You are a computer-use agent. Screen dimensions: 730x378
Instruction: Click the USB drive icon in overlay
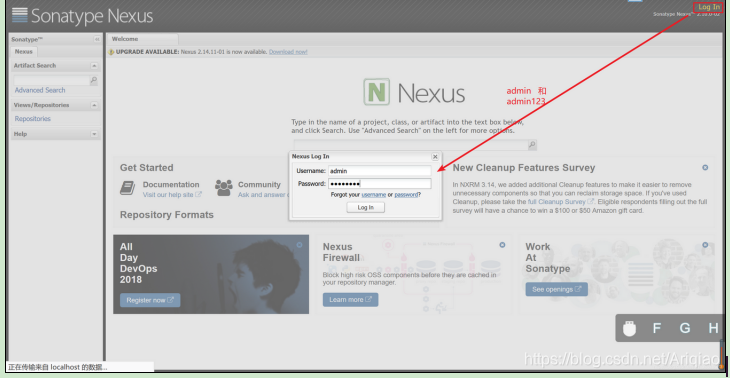pos(629,328)
